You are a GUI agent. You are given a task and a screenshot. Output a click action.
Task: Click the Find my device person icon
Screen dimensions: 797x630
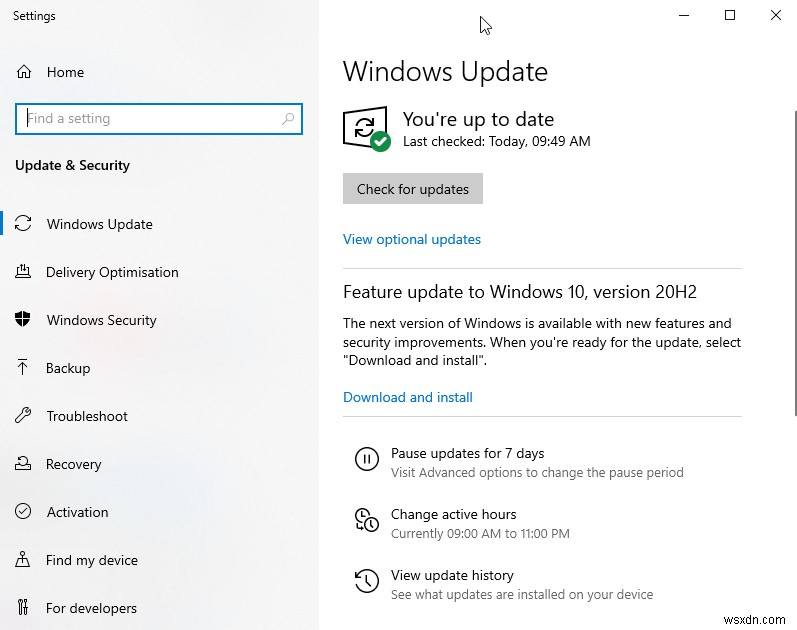pyautogui.click(x=22, y=559)
